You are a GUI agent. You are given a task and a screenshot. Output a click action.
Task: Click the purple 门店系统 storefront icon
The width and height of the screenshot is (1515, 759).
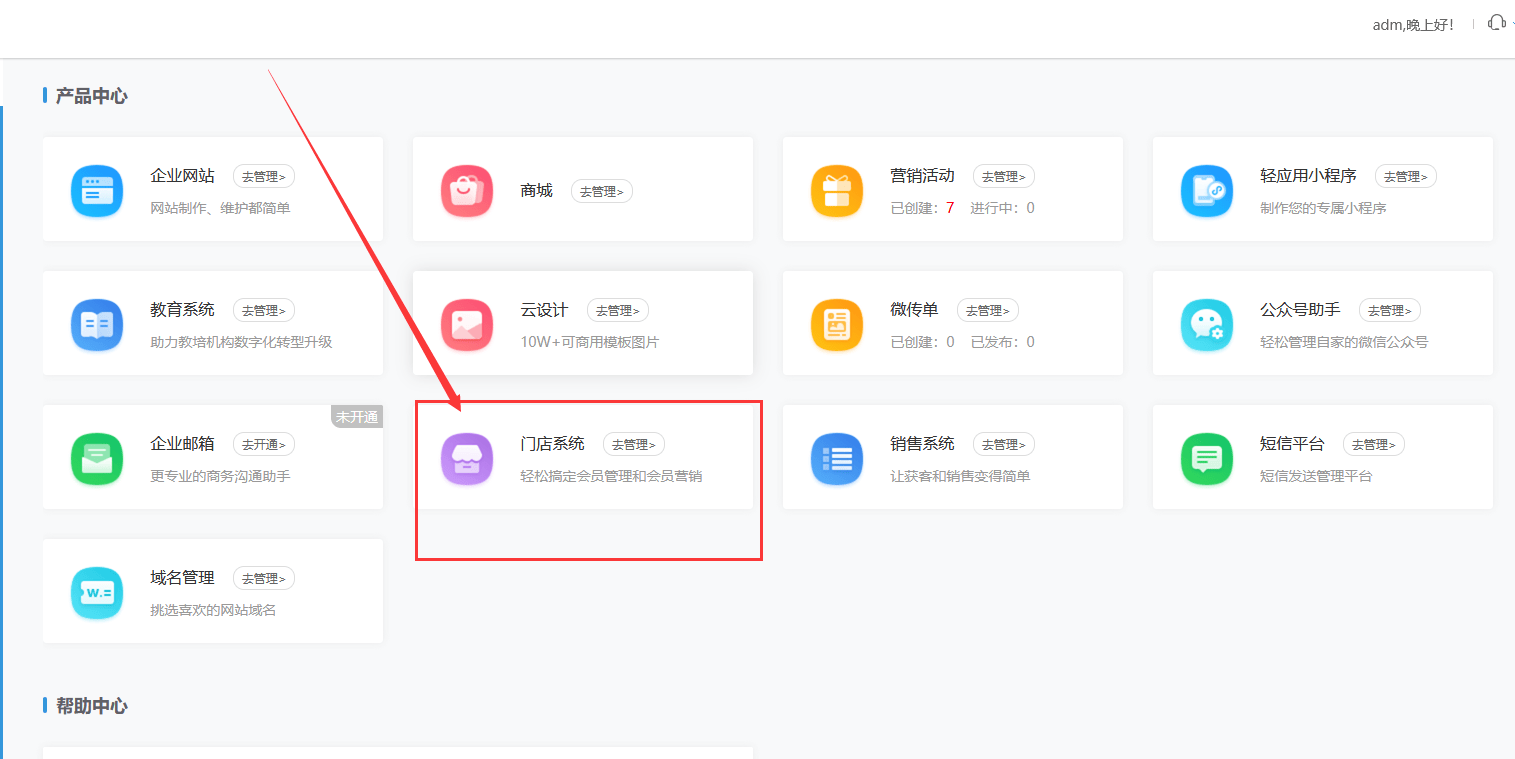[466, 458]
